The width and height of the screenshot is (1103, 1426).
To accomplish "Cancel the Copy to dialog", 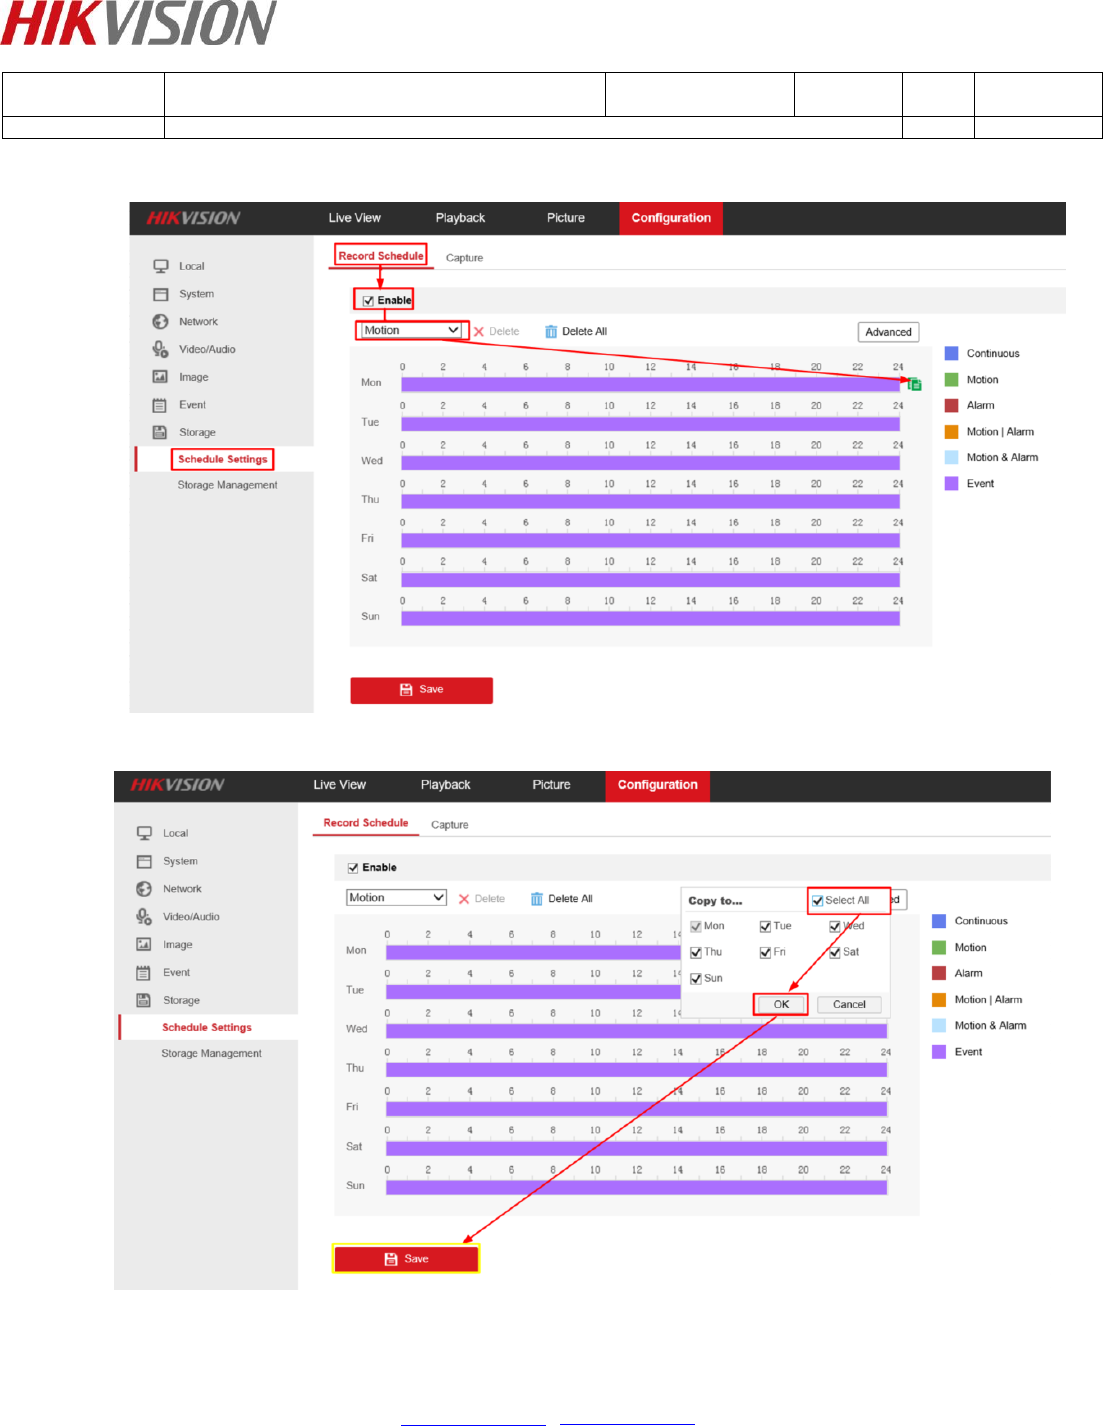I will click(849, 1005).
